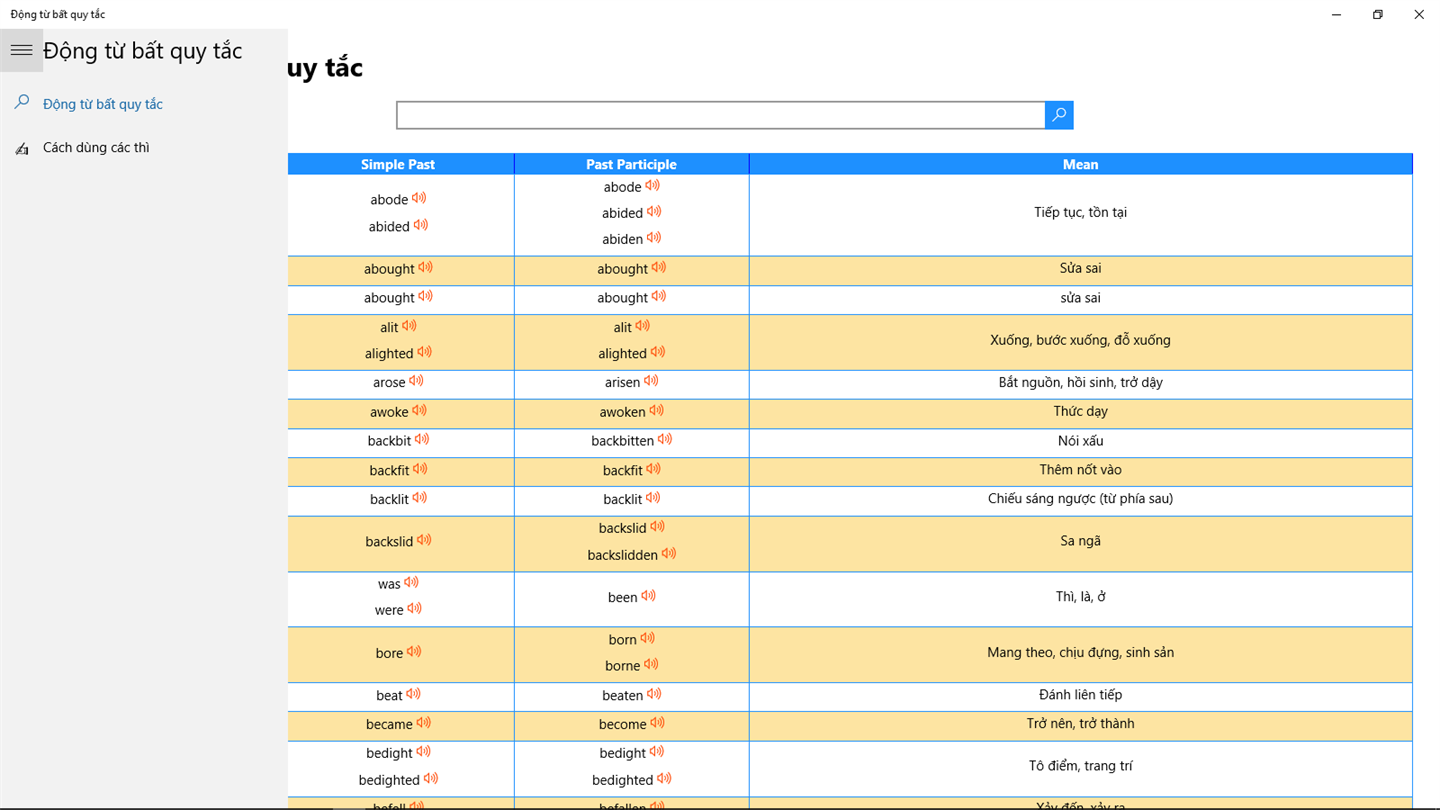This screenshot has height=810, width=1440.
Task: Select the 'Past Participle' column header
Action: [x=631, y=164]
